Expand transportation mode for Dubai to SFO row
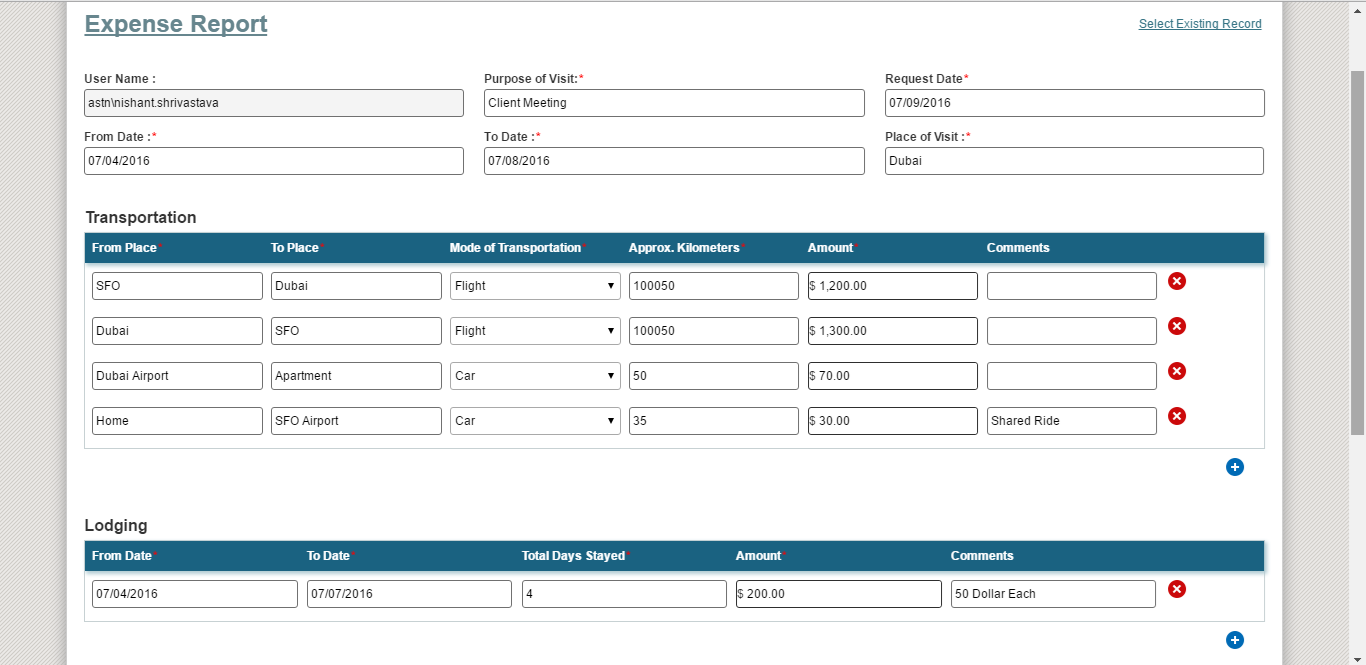The width and height of the screenshot is (1366, 665). pyautogui.click(x=535, y=331)
